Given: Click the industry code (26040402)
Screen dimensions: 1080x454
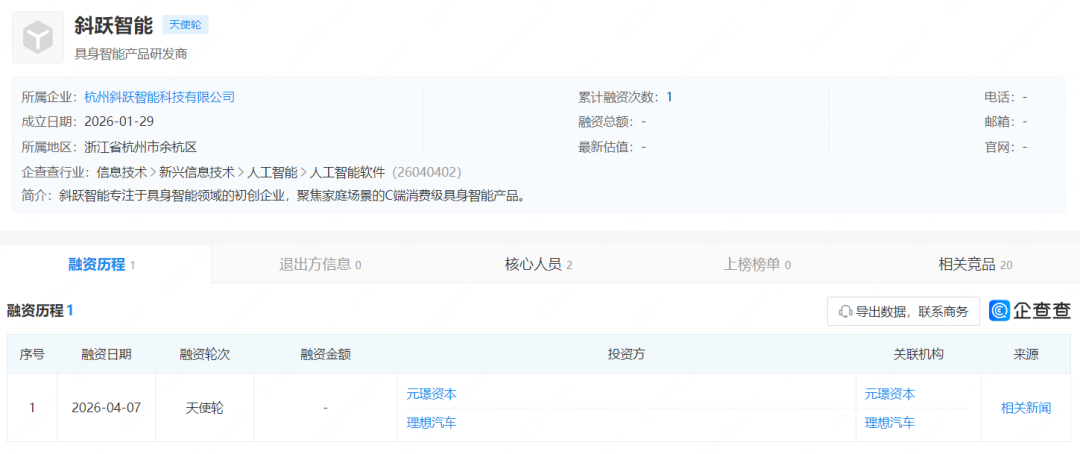Looking at the screenshot, I should coord(426,172).
